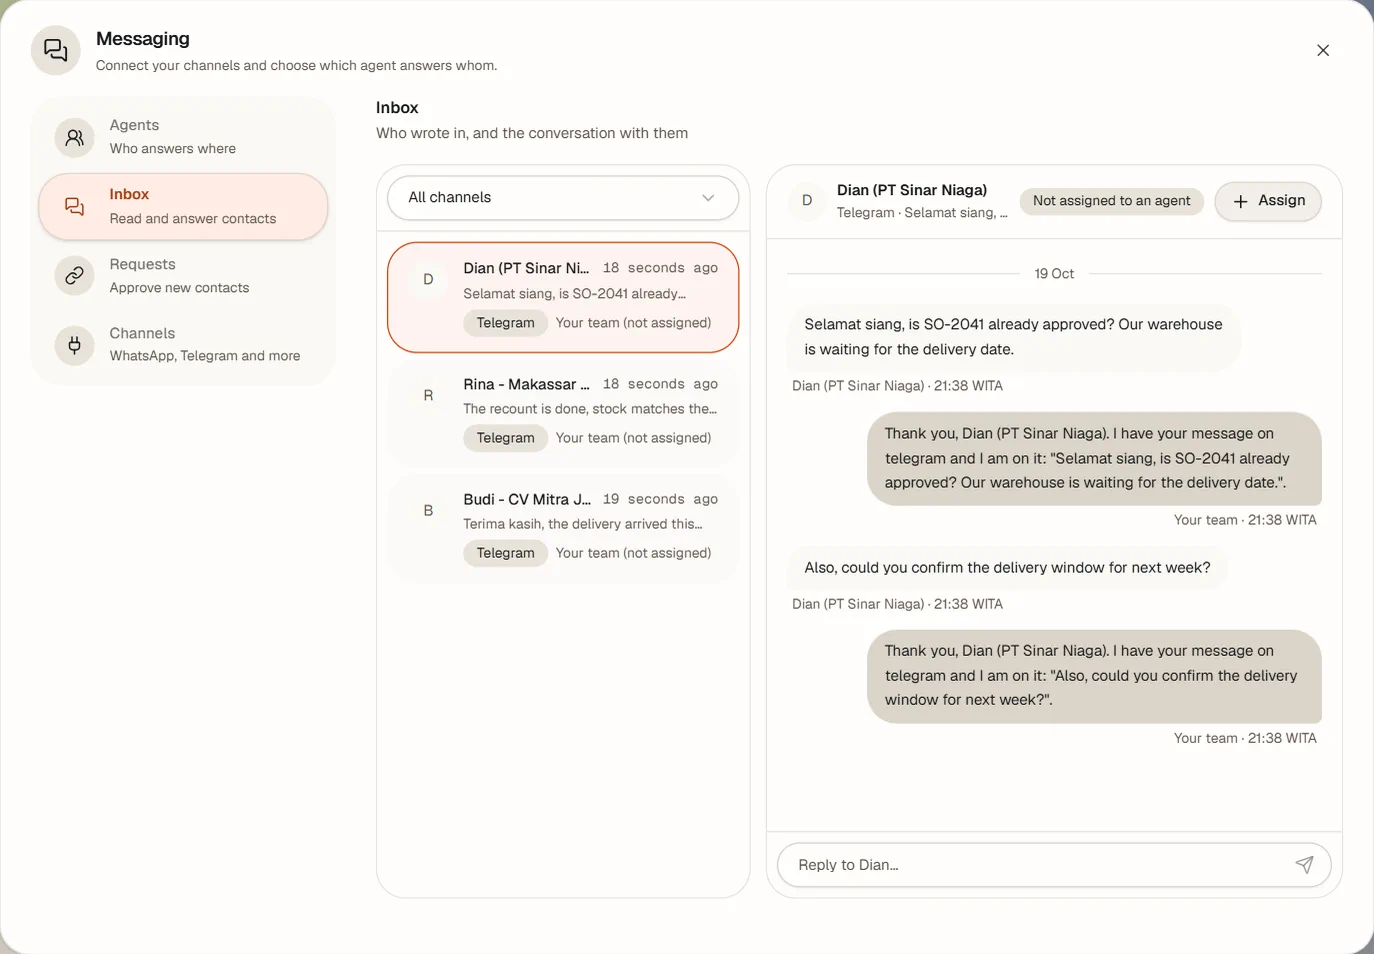Expand the All channels chevron arrow
This screenshot has width=1374, height=954.
708,198
